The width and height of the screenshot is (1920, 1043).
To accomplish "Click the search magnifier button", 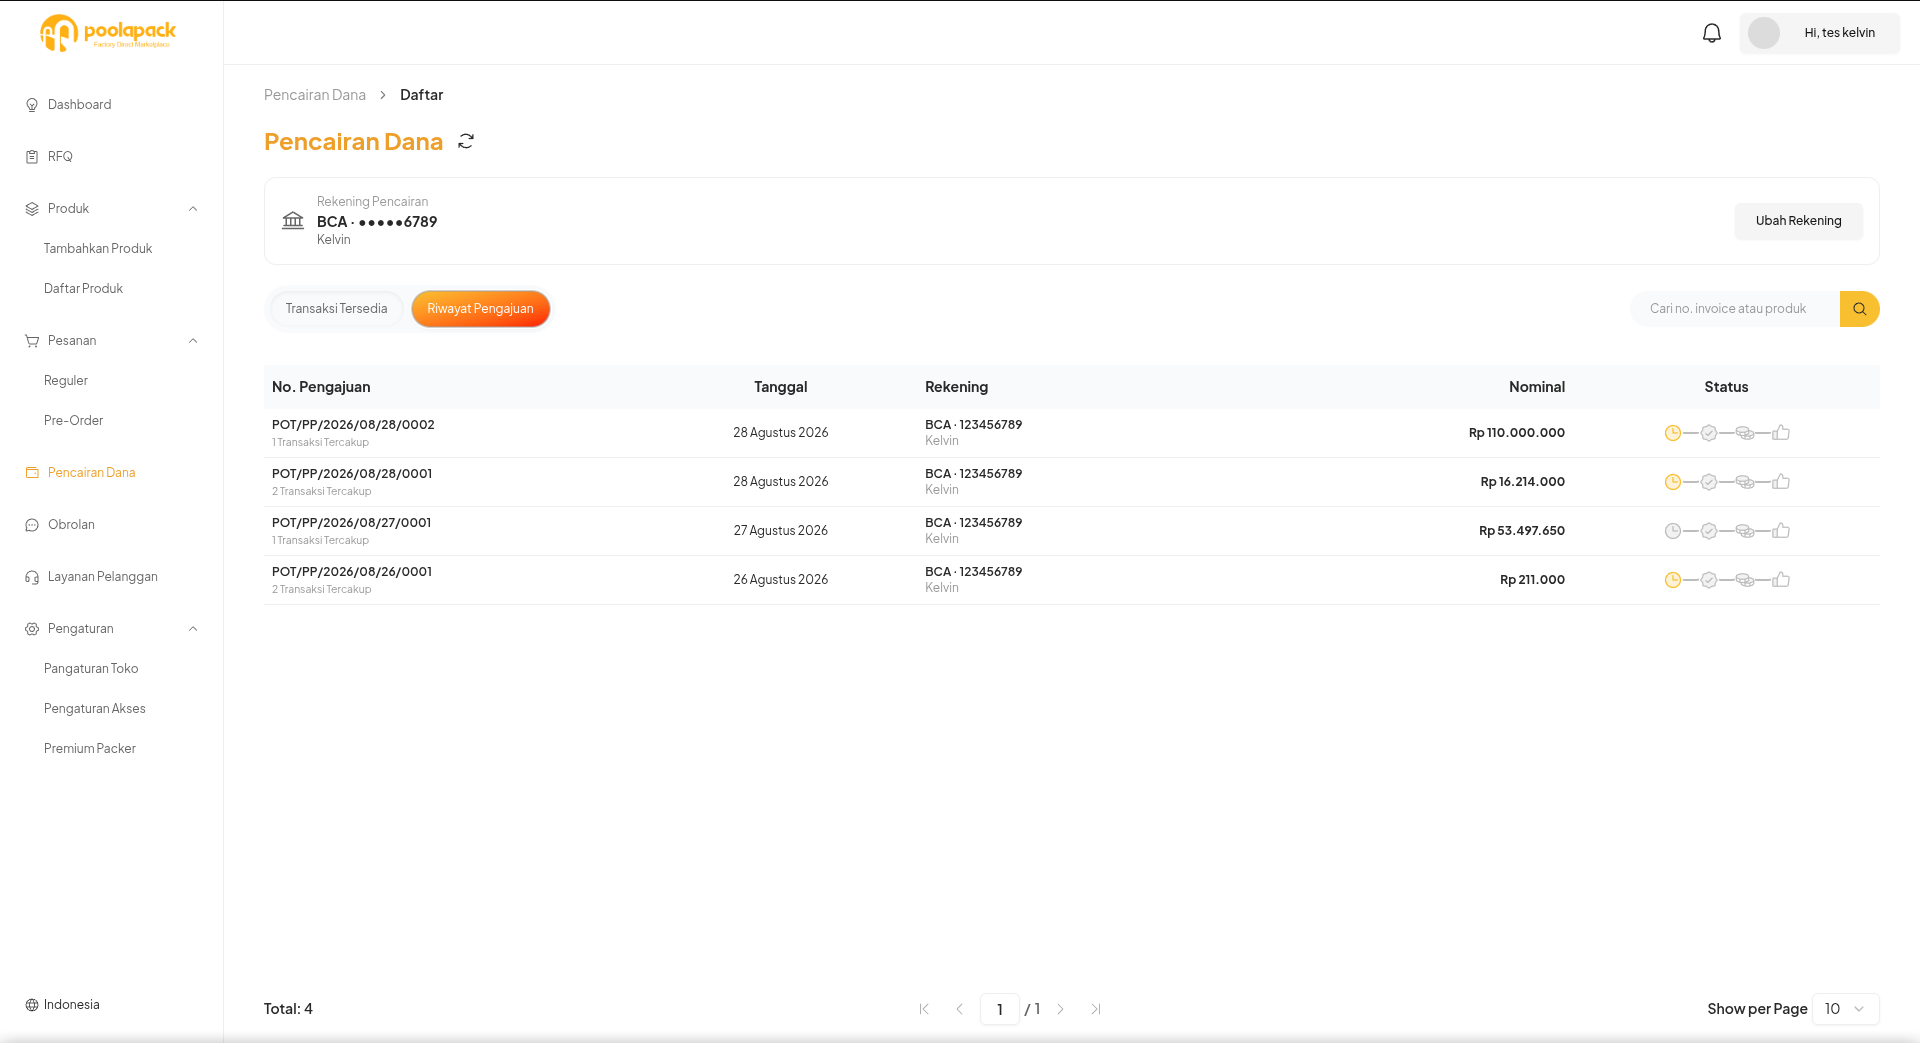I will click(1859, 309).
